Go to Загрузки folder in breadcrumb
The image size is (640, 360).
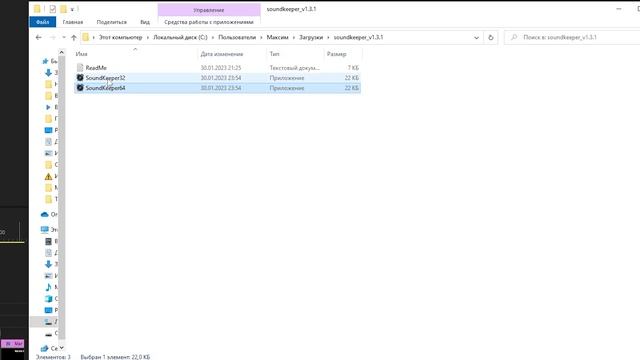click(x=311, y=37)
